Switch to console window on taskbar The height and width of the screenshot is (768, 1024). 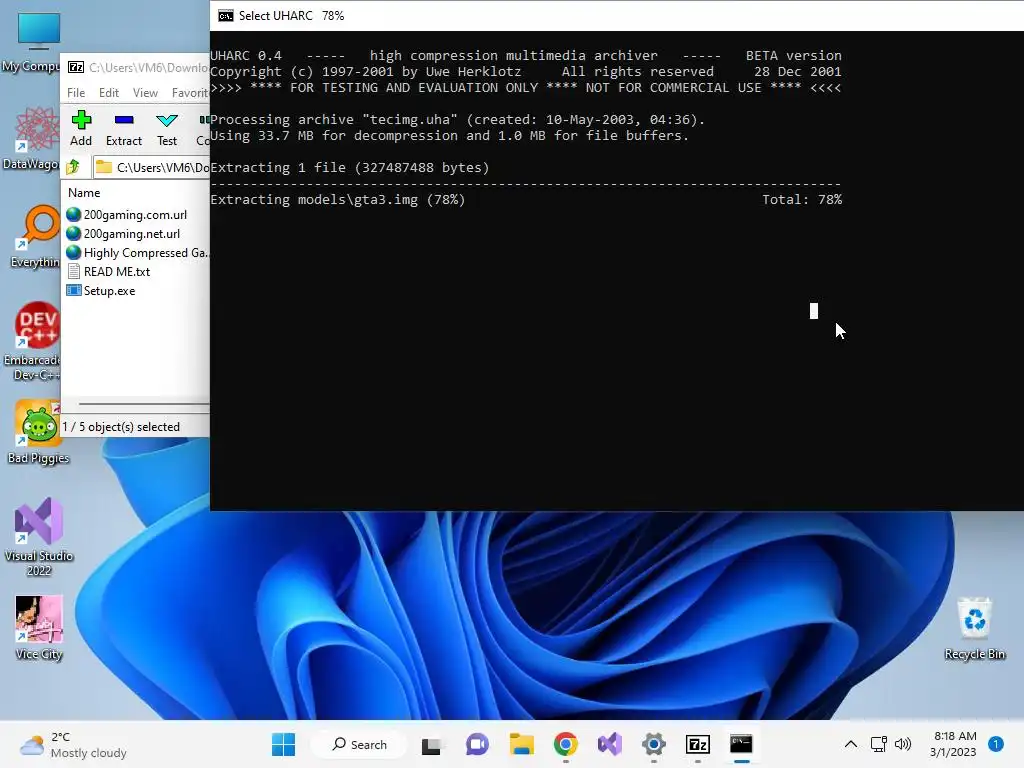[x=741, y=744]
